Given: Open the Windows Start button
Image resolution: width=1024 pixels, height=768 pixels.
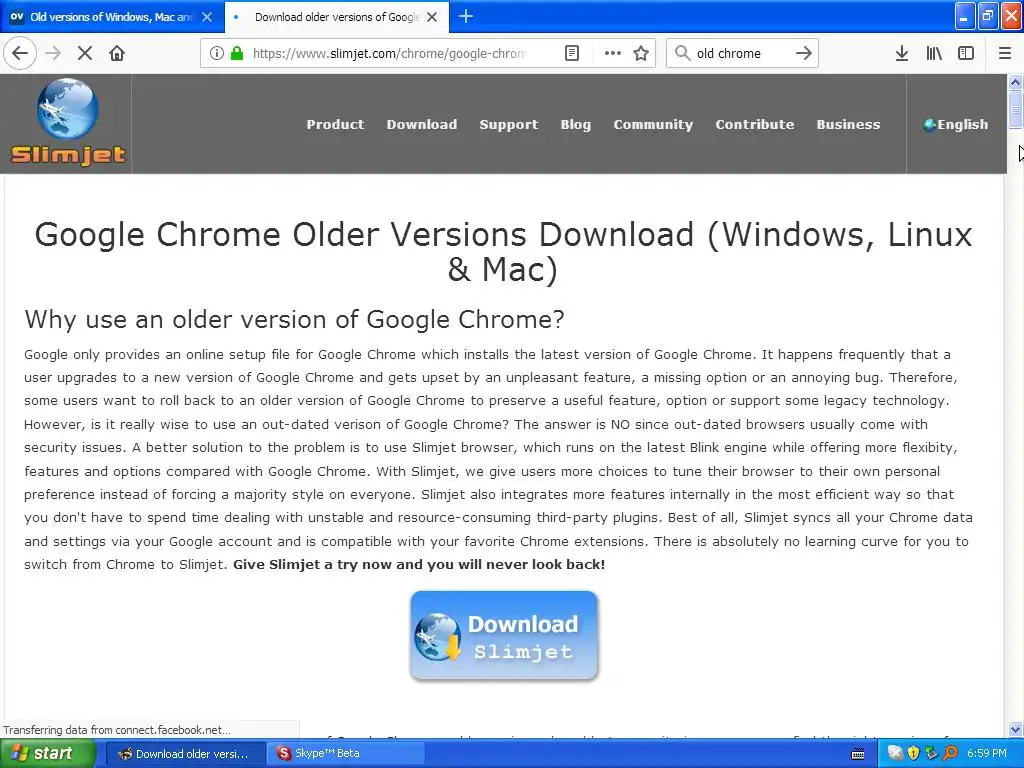Looking at the screenshot, I should (x=46, y=753).
